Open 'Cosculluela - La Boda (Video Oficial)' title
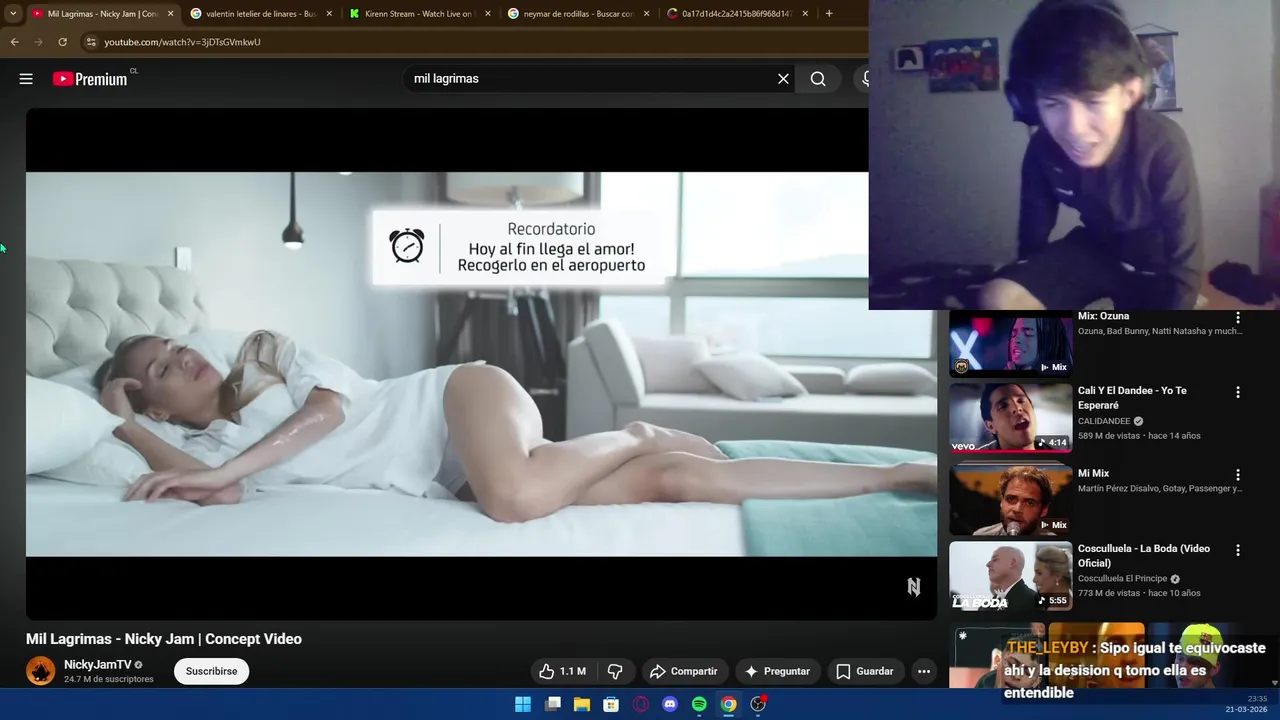 tap(1144, 556)
